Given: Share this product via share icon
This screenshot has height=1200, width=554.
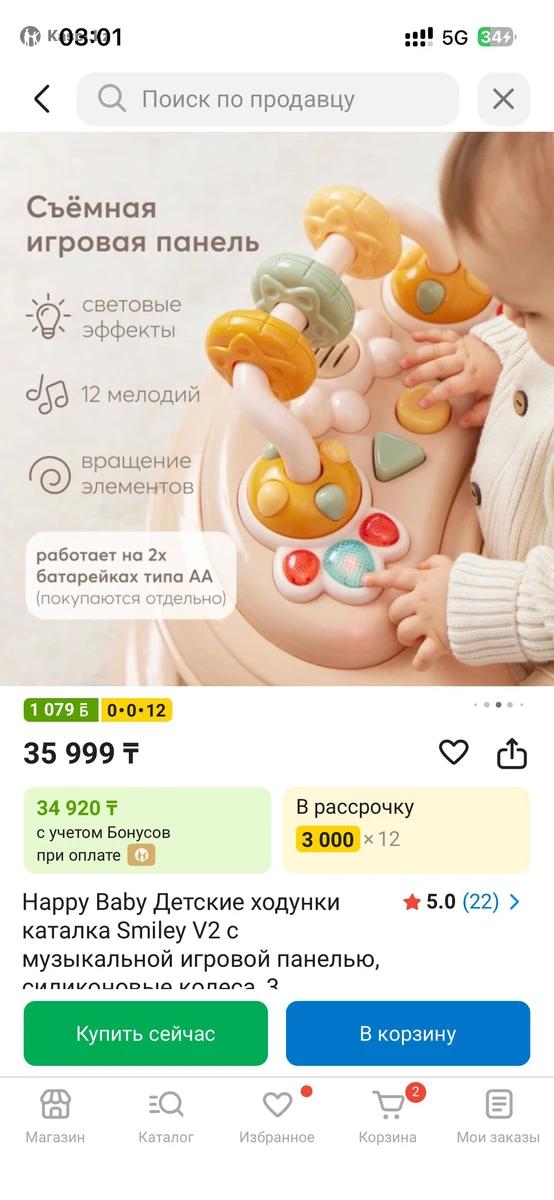Looking at the screenshot, I should click(x=512, y=752).
